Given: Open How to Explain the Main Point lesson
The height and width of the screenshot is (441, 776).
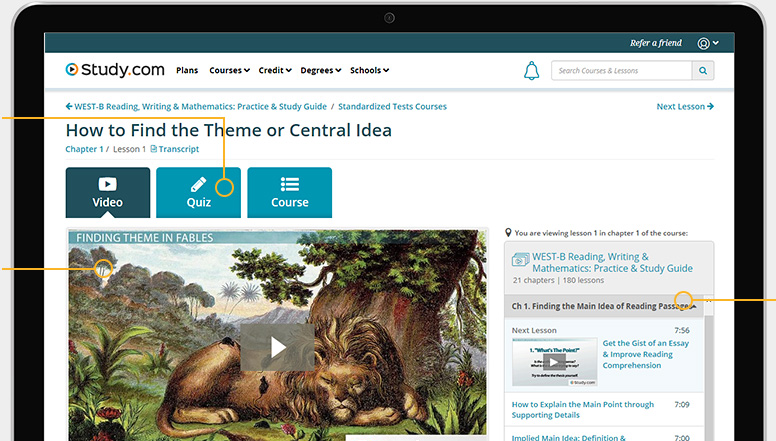Looking at the screenshot, I should (x=582, y=410).
